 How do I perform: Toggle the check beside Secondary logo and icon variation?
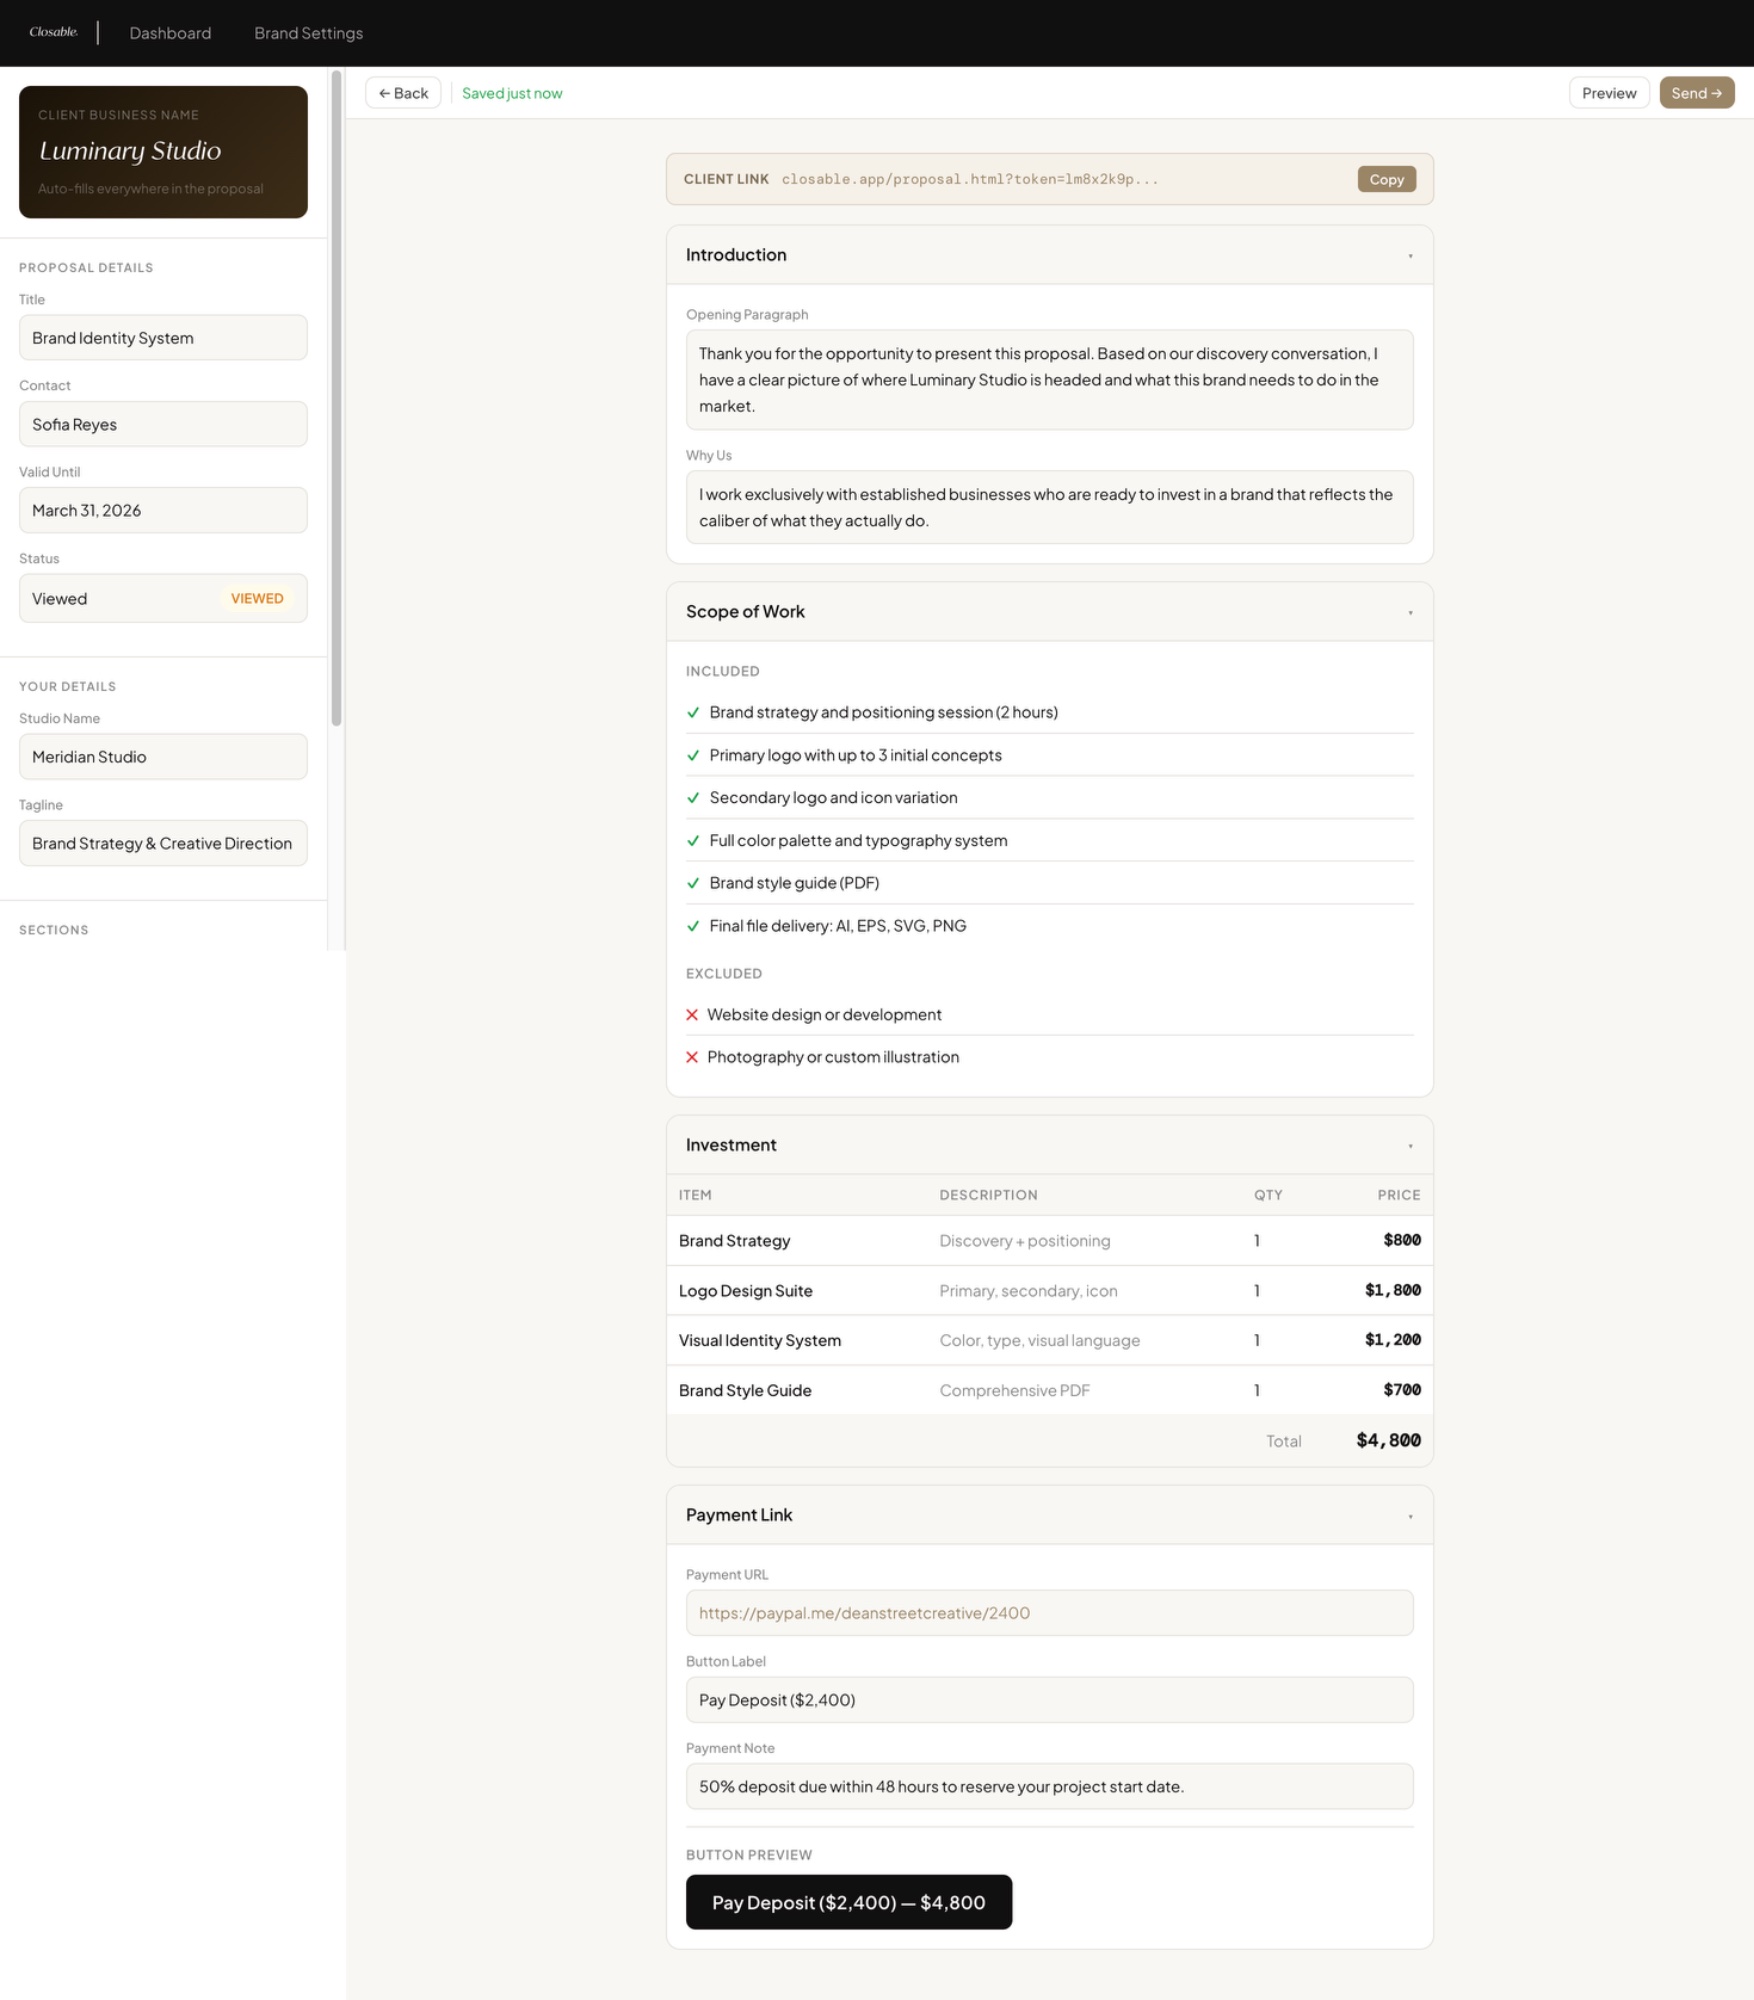[x=693, y=797]
